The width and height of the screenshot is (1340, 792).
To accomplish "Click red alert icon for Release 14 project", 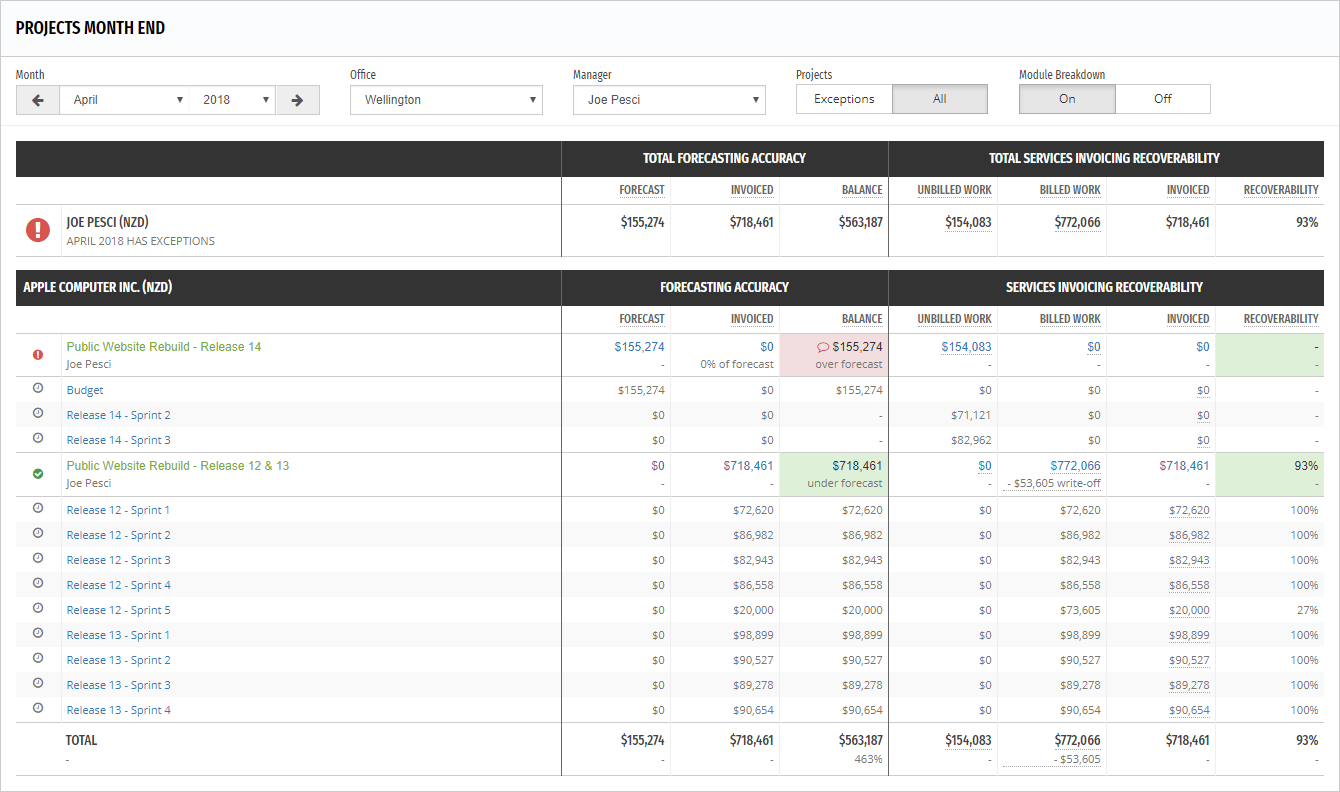I will pos(38,354).
